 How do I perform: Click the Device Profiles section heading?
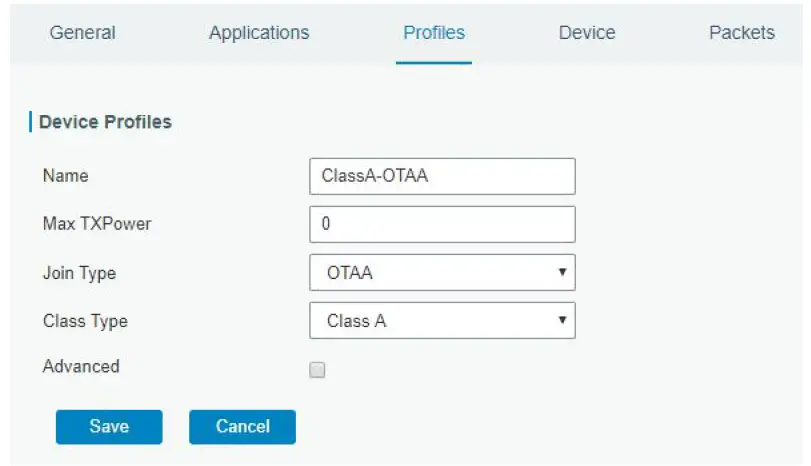point(105,122)
